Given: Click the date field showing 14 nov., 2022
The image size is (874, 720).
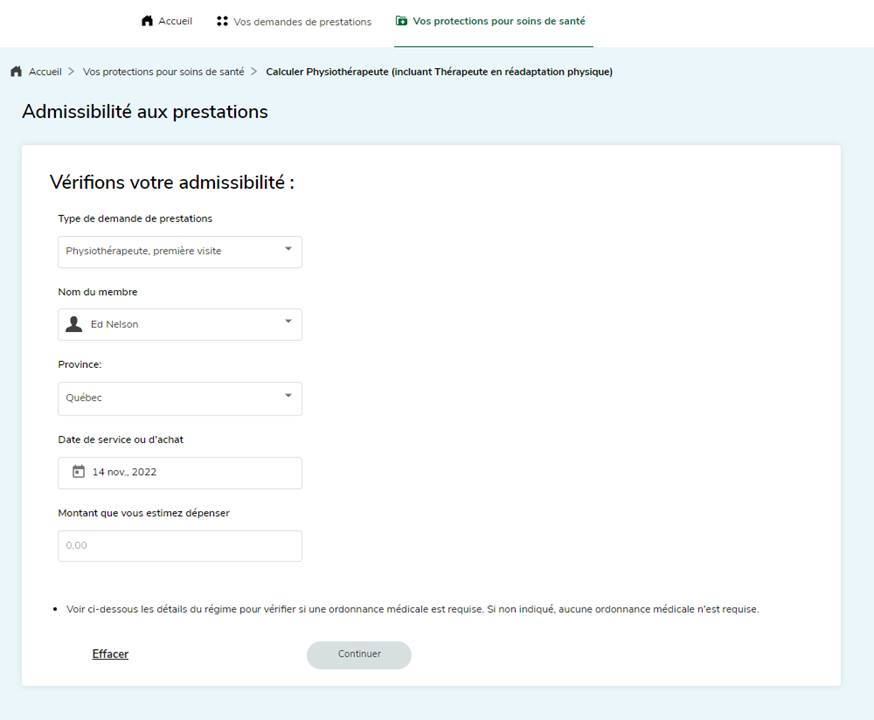Looking at the screenshot, I should tap(180, 473).
